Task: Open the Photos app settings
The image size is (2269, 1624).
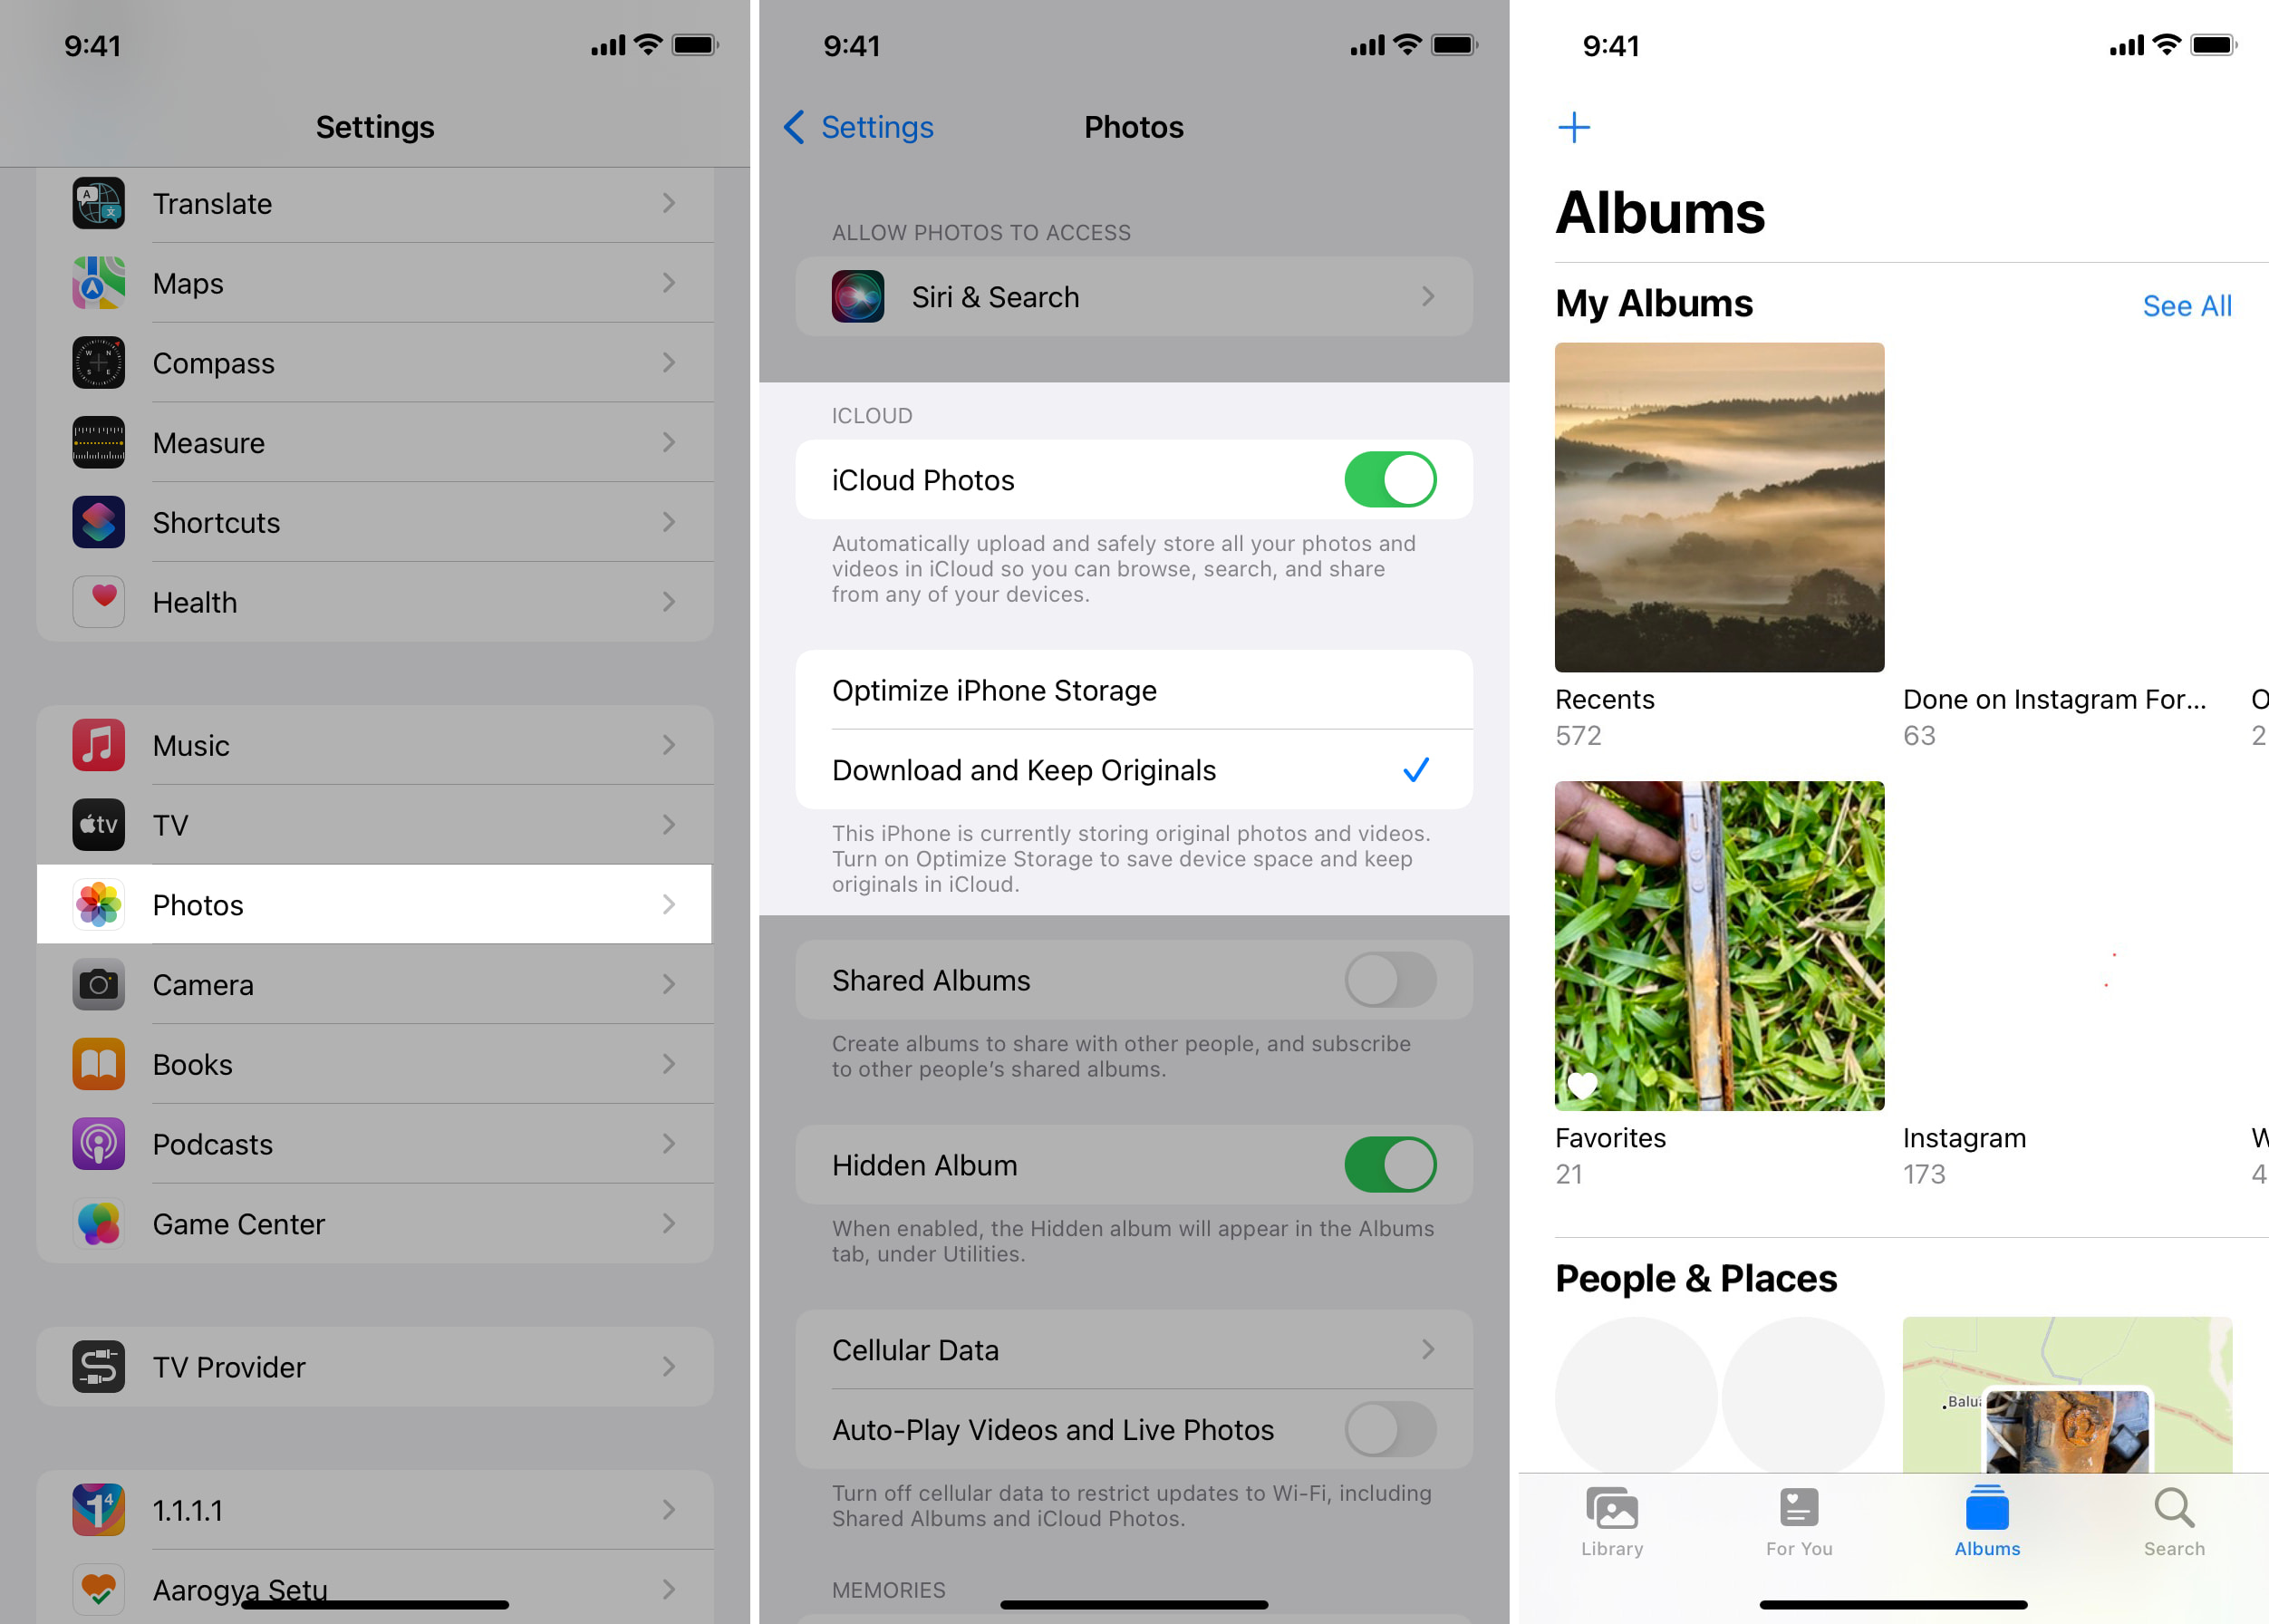Action: click(x=378, y=904)
